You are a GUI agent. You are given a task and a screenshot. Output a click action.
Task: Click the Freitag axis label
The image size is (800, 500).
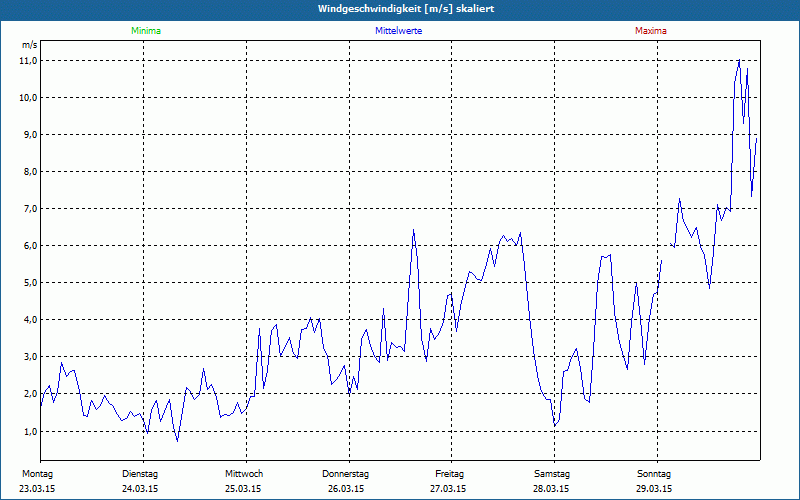click(x=449, y=474)
